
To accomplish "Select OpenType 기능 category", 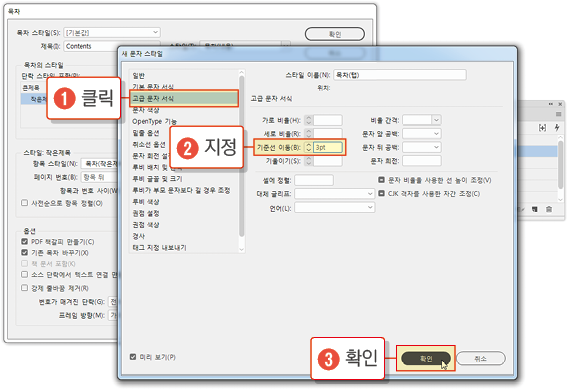I will 154,121.
